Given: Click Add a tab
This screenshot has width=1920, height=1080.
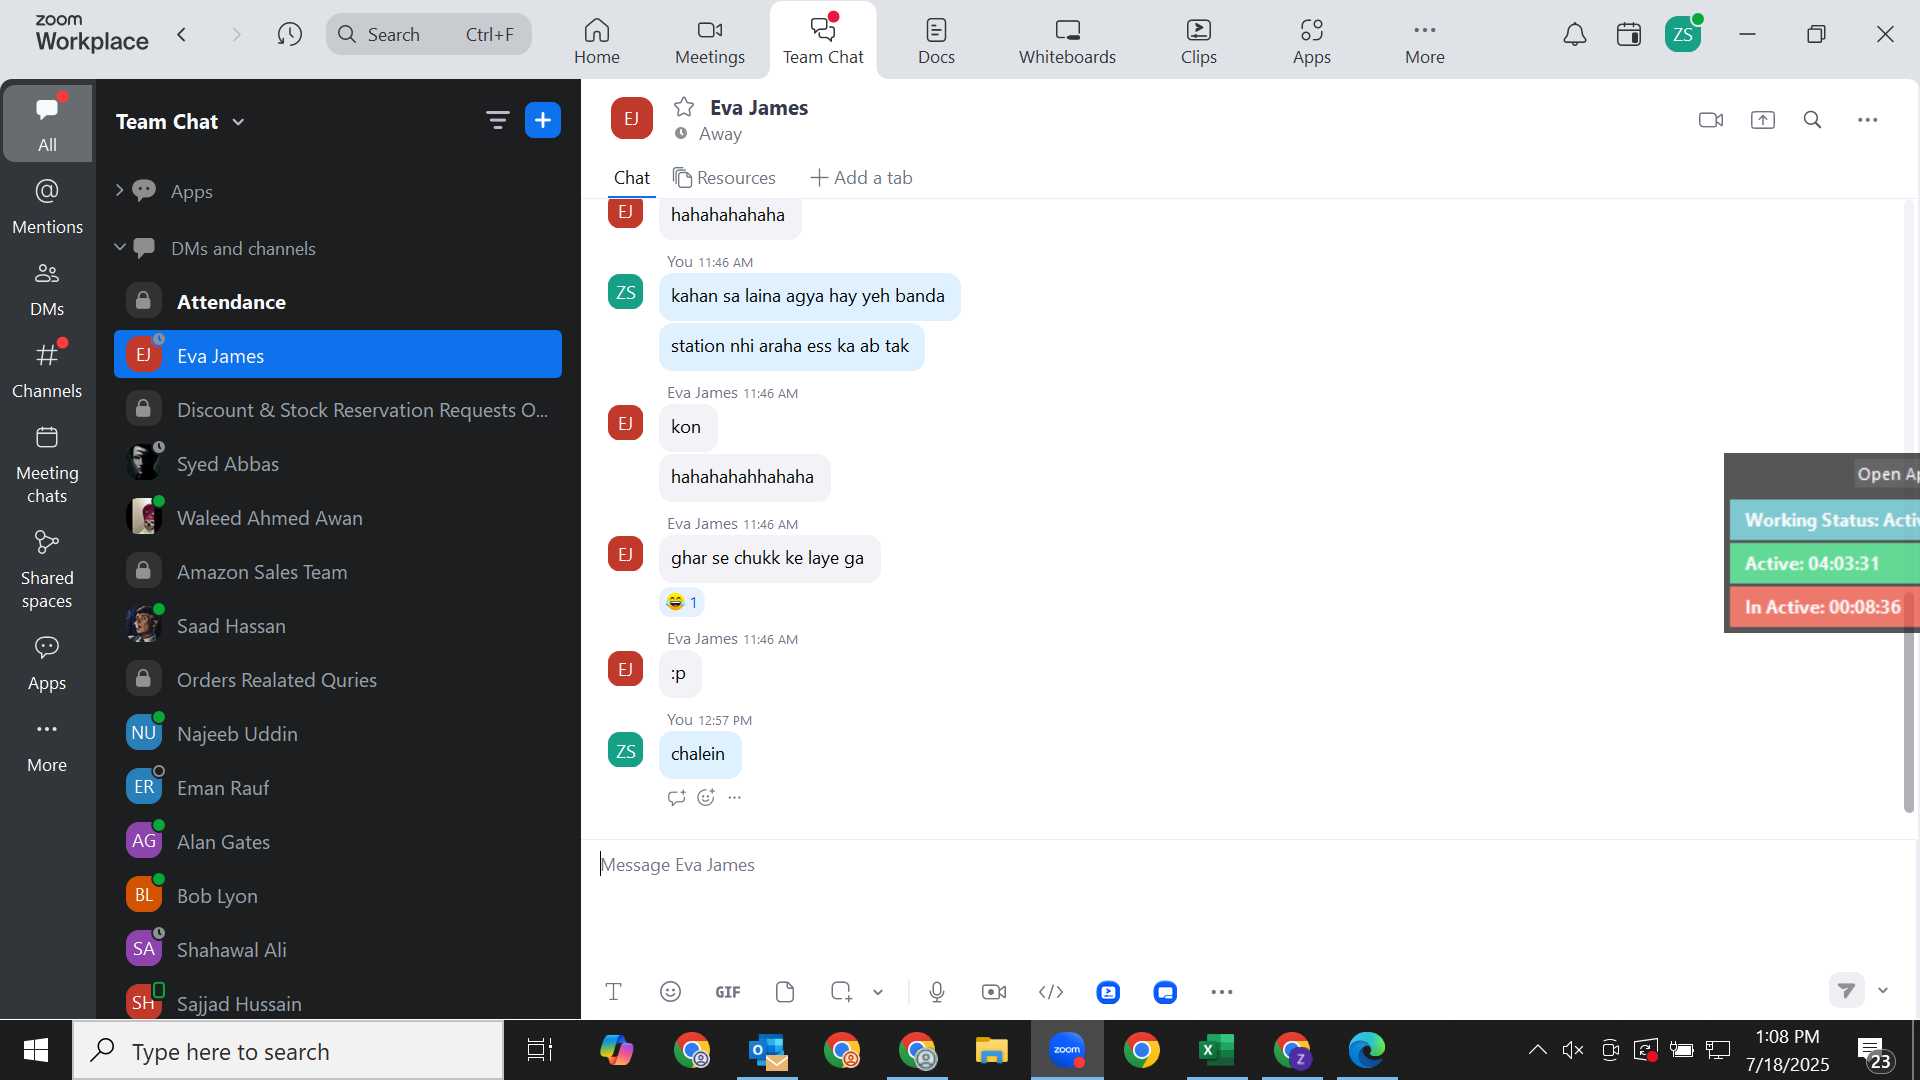Looking at the screenshot, I should (861, 177).
